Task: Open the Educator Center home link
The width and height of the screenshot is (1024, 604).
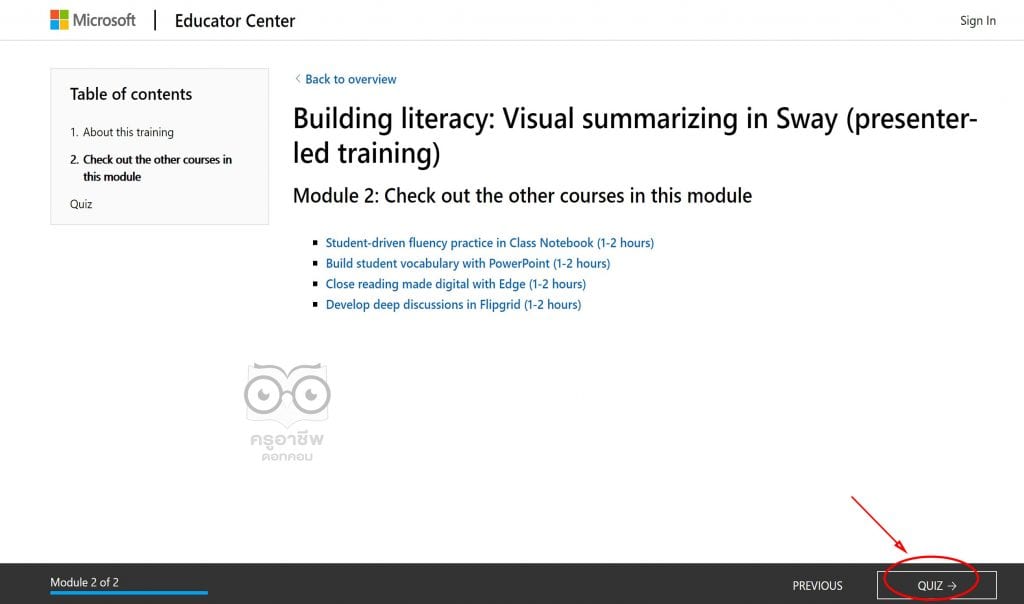Action: point(235,21)
